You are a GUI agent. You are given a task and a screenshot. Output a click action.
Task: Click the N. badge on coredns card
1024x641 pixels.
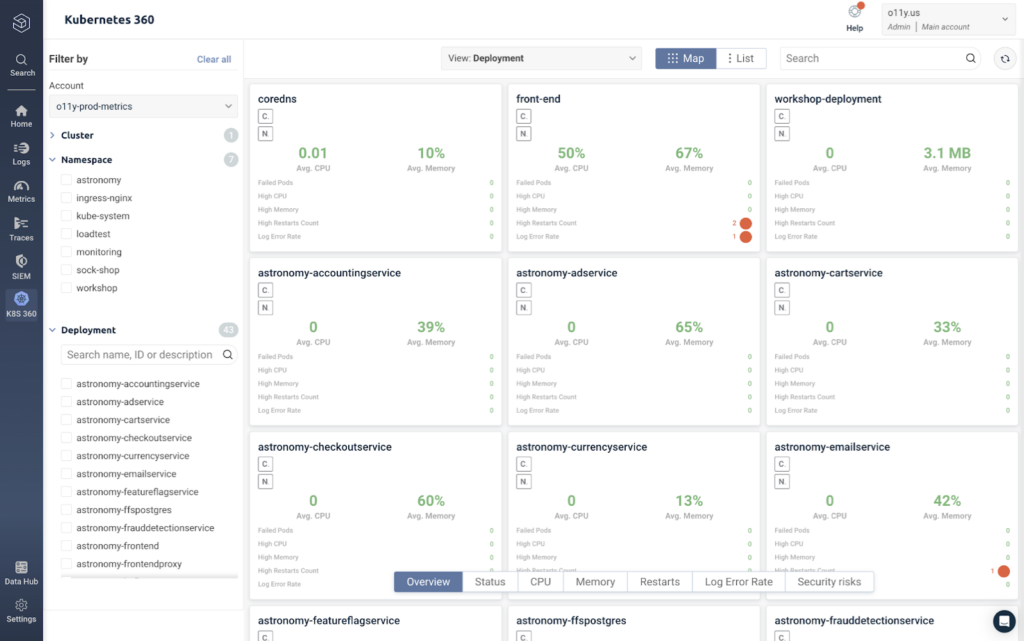[265, 134]
